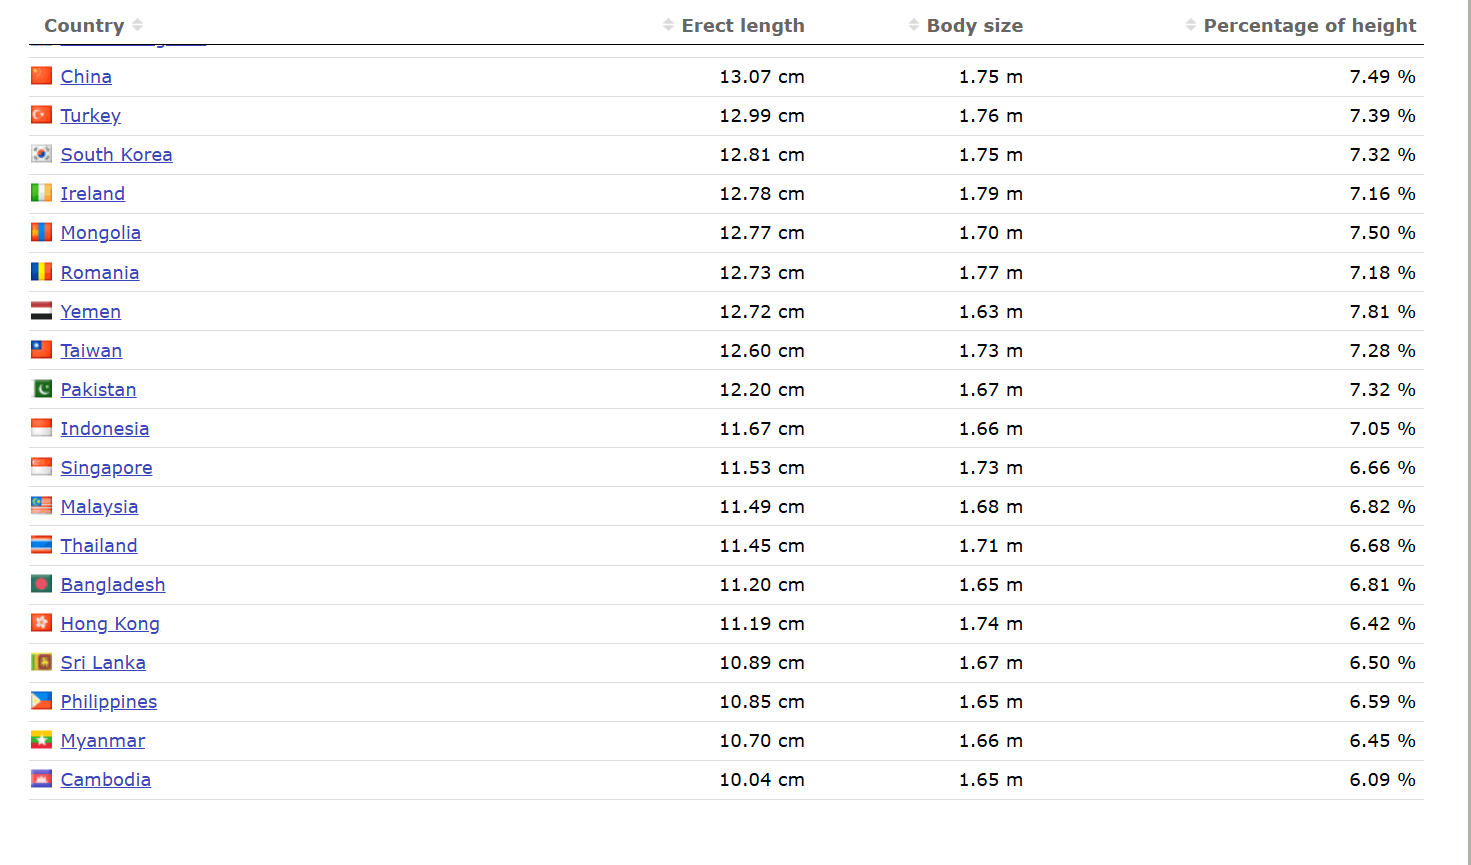Visit the Romania page link
Viewport: 1471px width, 865px height.
click(x=100, y=273)
